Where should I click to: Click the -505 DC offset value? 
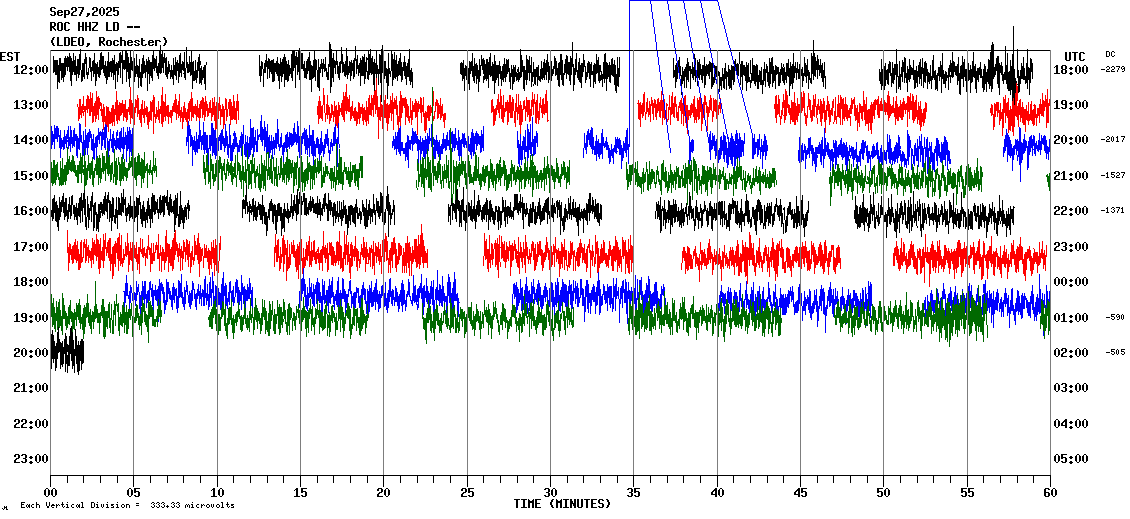click(1115, 352)
